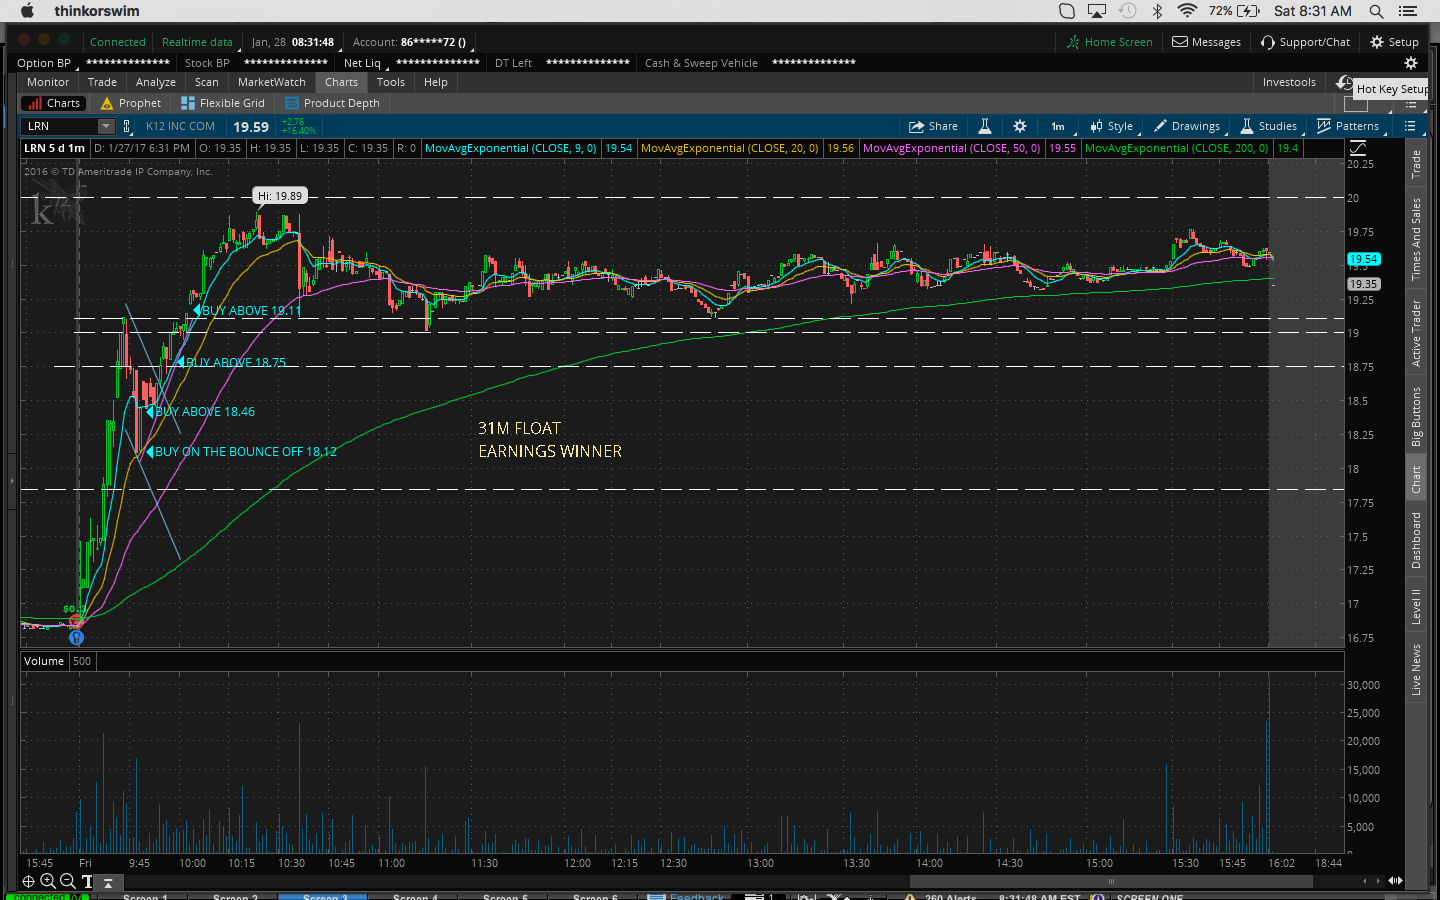Expand the LRN symbol dropdown arrow
Screen dimensions: 1440x900
click(106, 126)
